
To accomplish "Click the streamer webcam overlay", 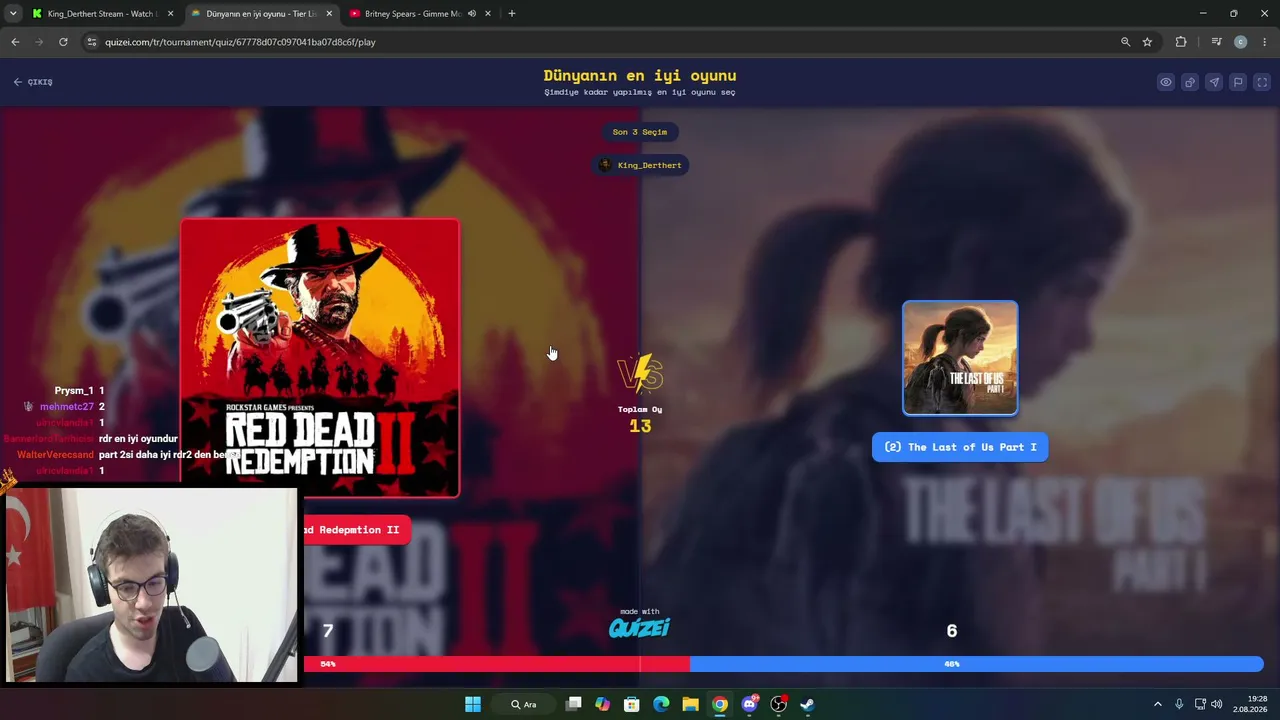I will point(151,585).
